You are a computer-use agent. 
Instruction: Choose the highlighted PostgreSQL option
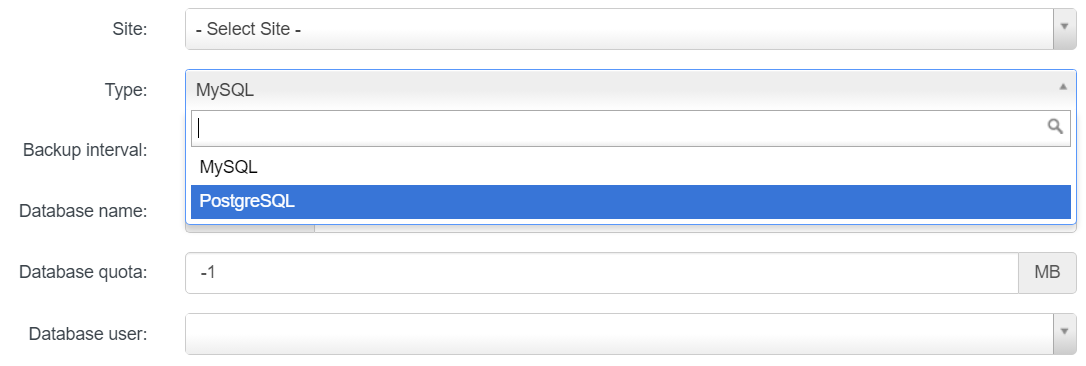point(631,202)
